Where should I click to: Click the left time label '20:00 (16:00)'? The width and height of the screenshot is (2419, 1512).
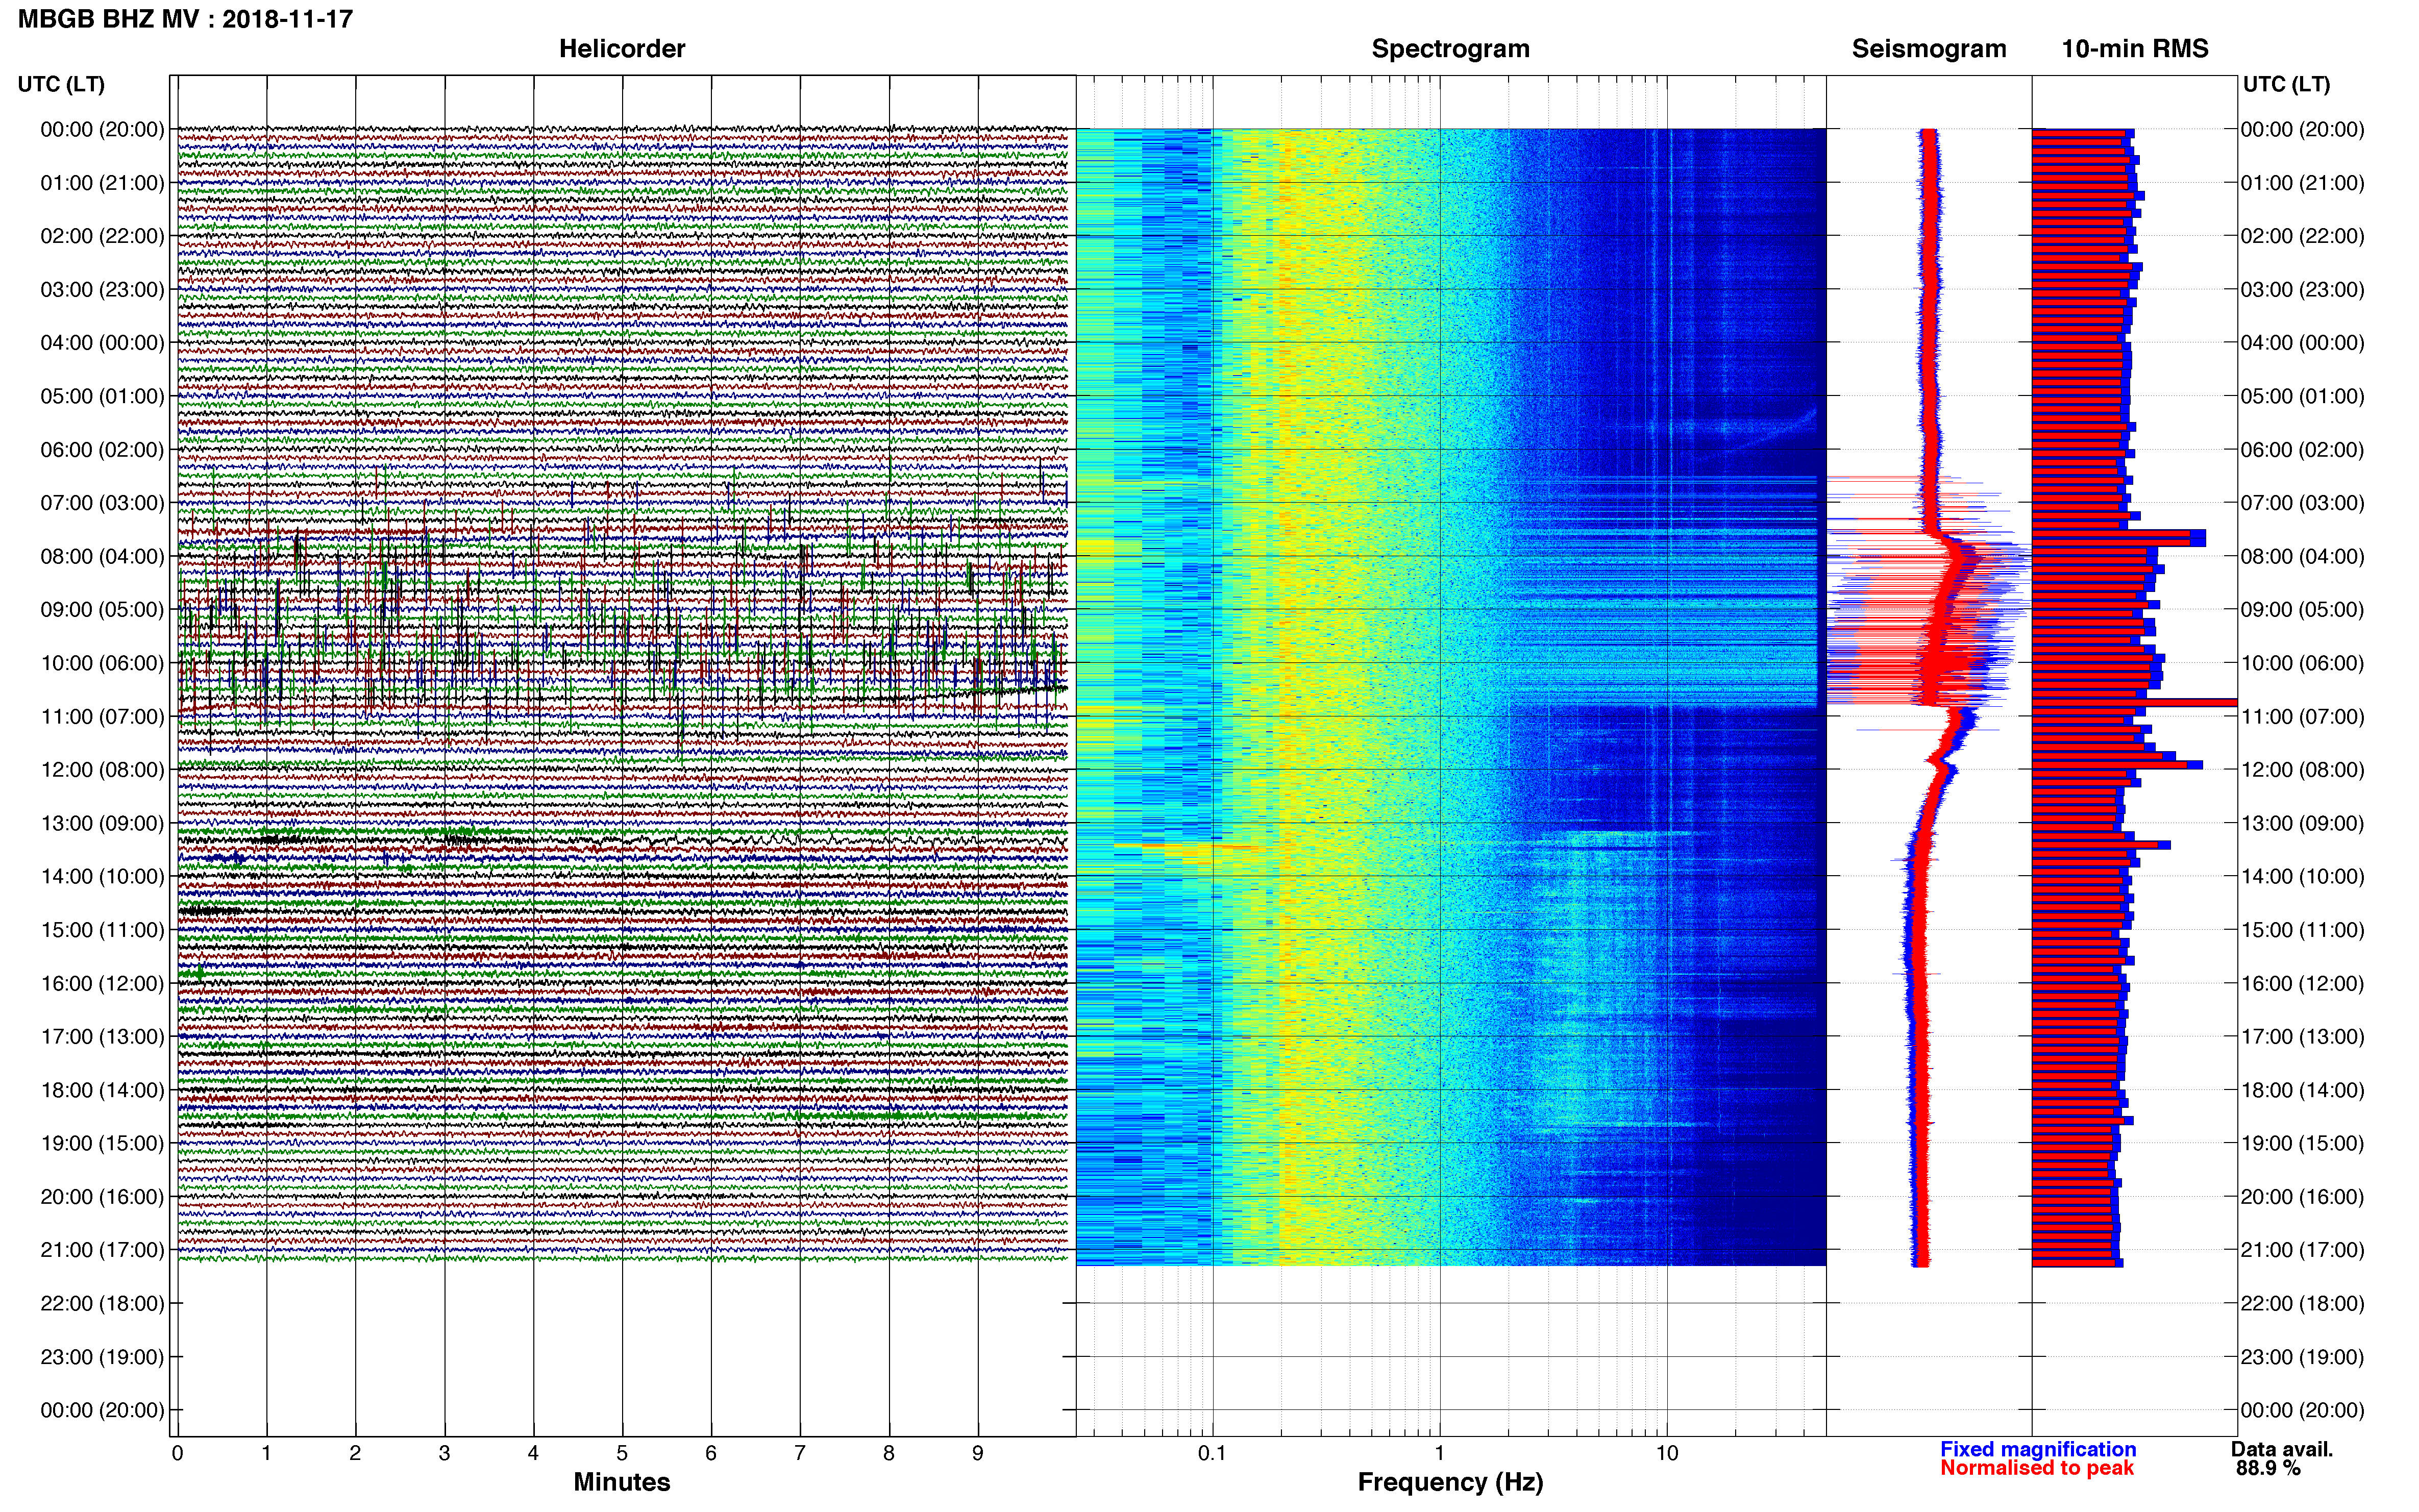[102, 1197]
